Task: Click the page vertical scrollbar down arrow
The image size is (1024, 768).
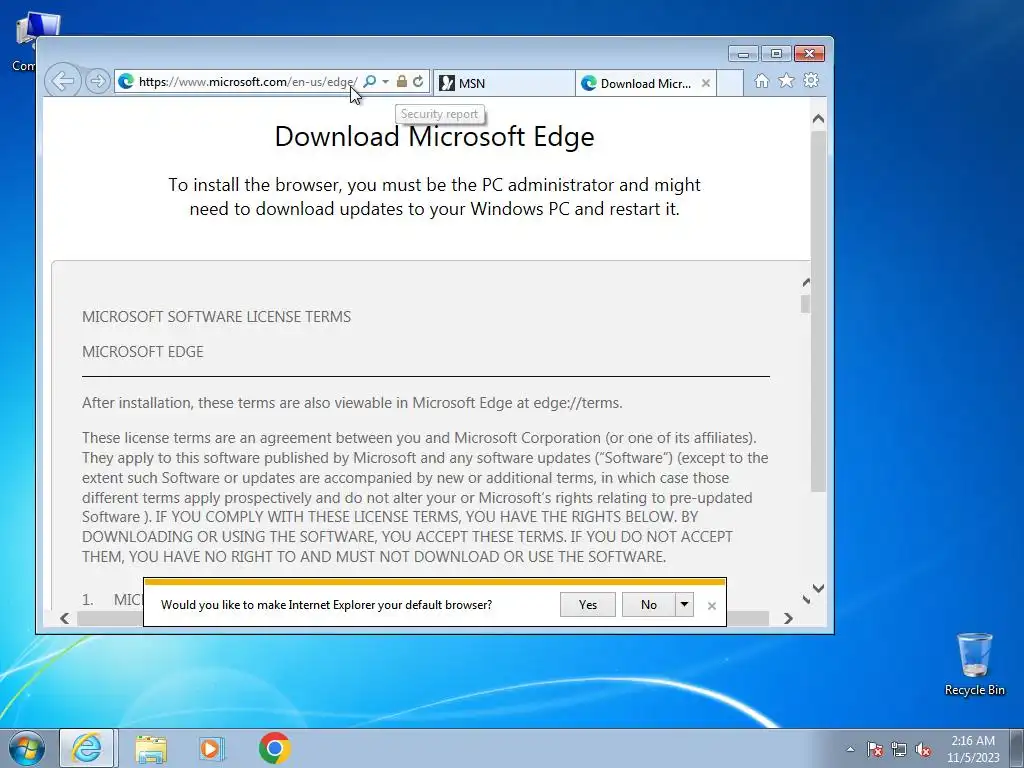Action: point(818,588)
